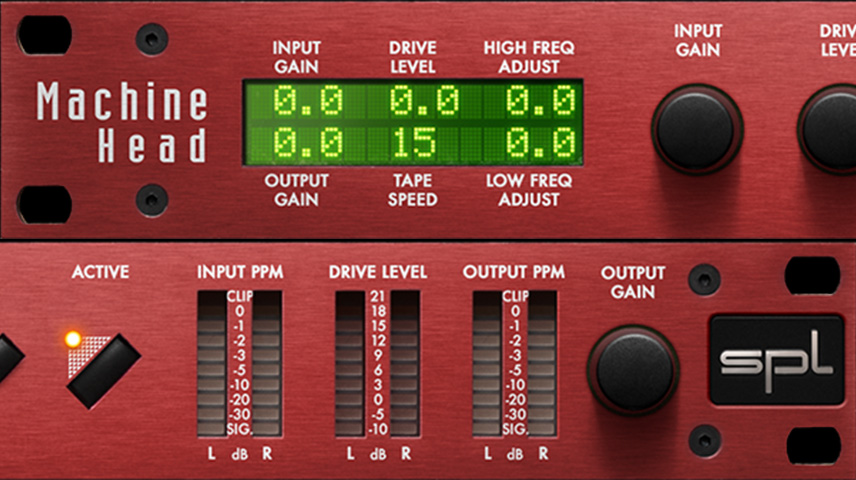Image resolution: width=856 pixels, height=480 pixels.
Task: Select the High Freq Adjust display value
Action: click(x=540, y=101)
